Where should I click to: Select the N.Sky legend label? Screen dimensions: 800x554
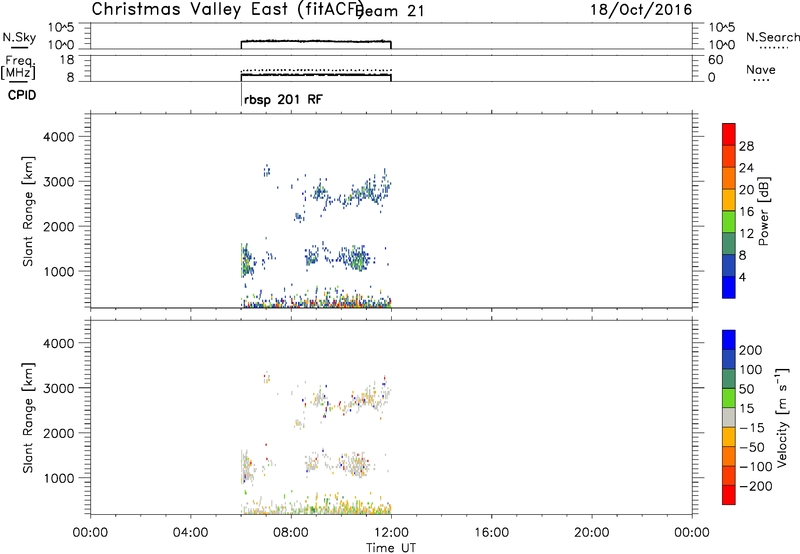pyautogui.click(x=19, y=37)
